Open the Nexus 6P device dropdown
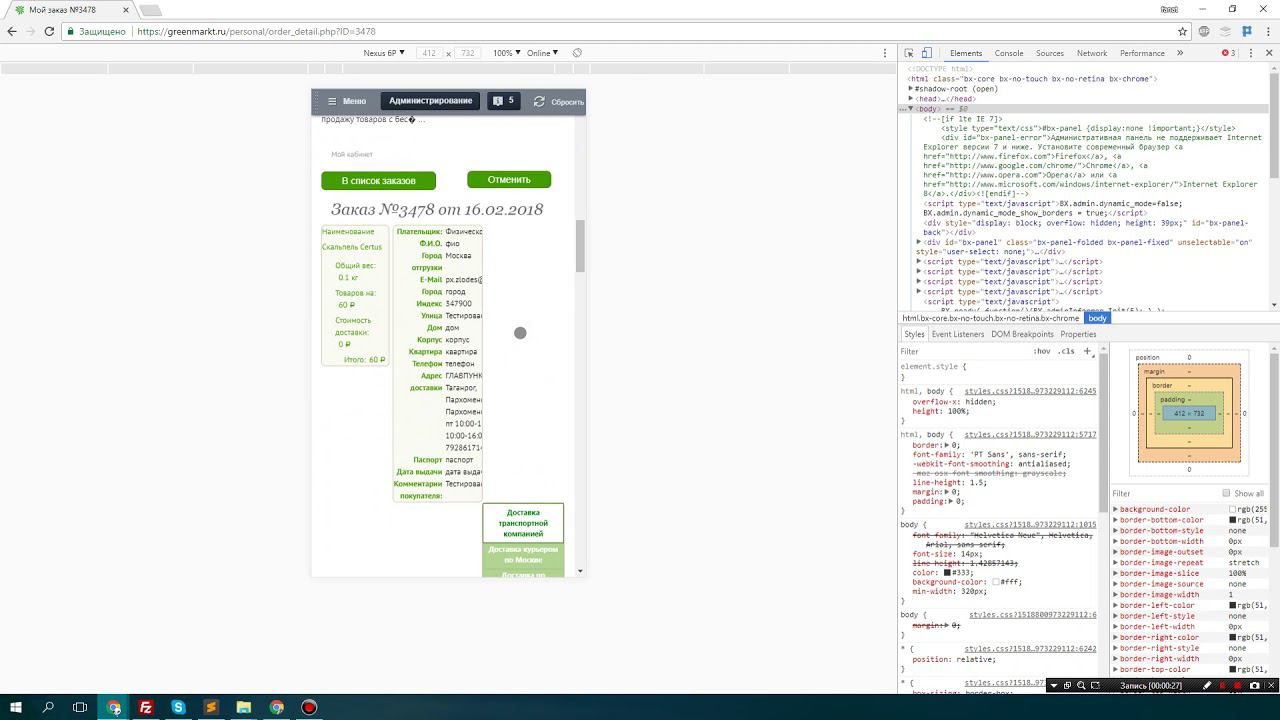This screenshot has width=1280, height=720. point(384,53)
